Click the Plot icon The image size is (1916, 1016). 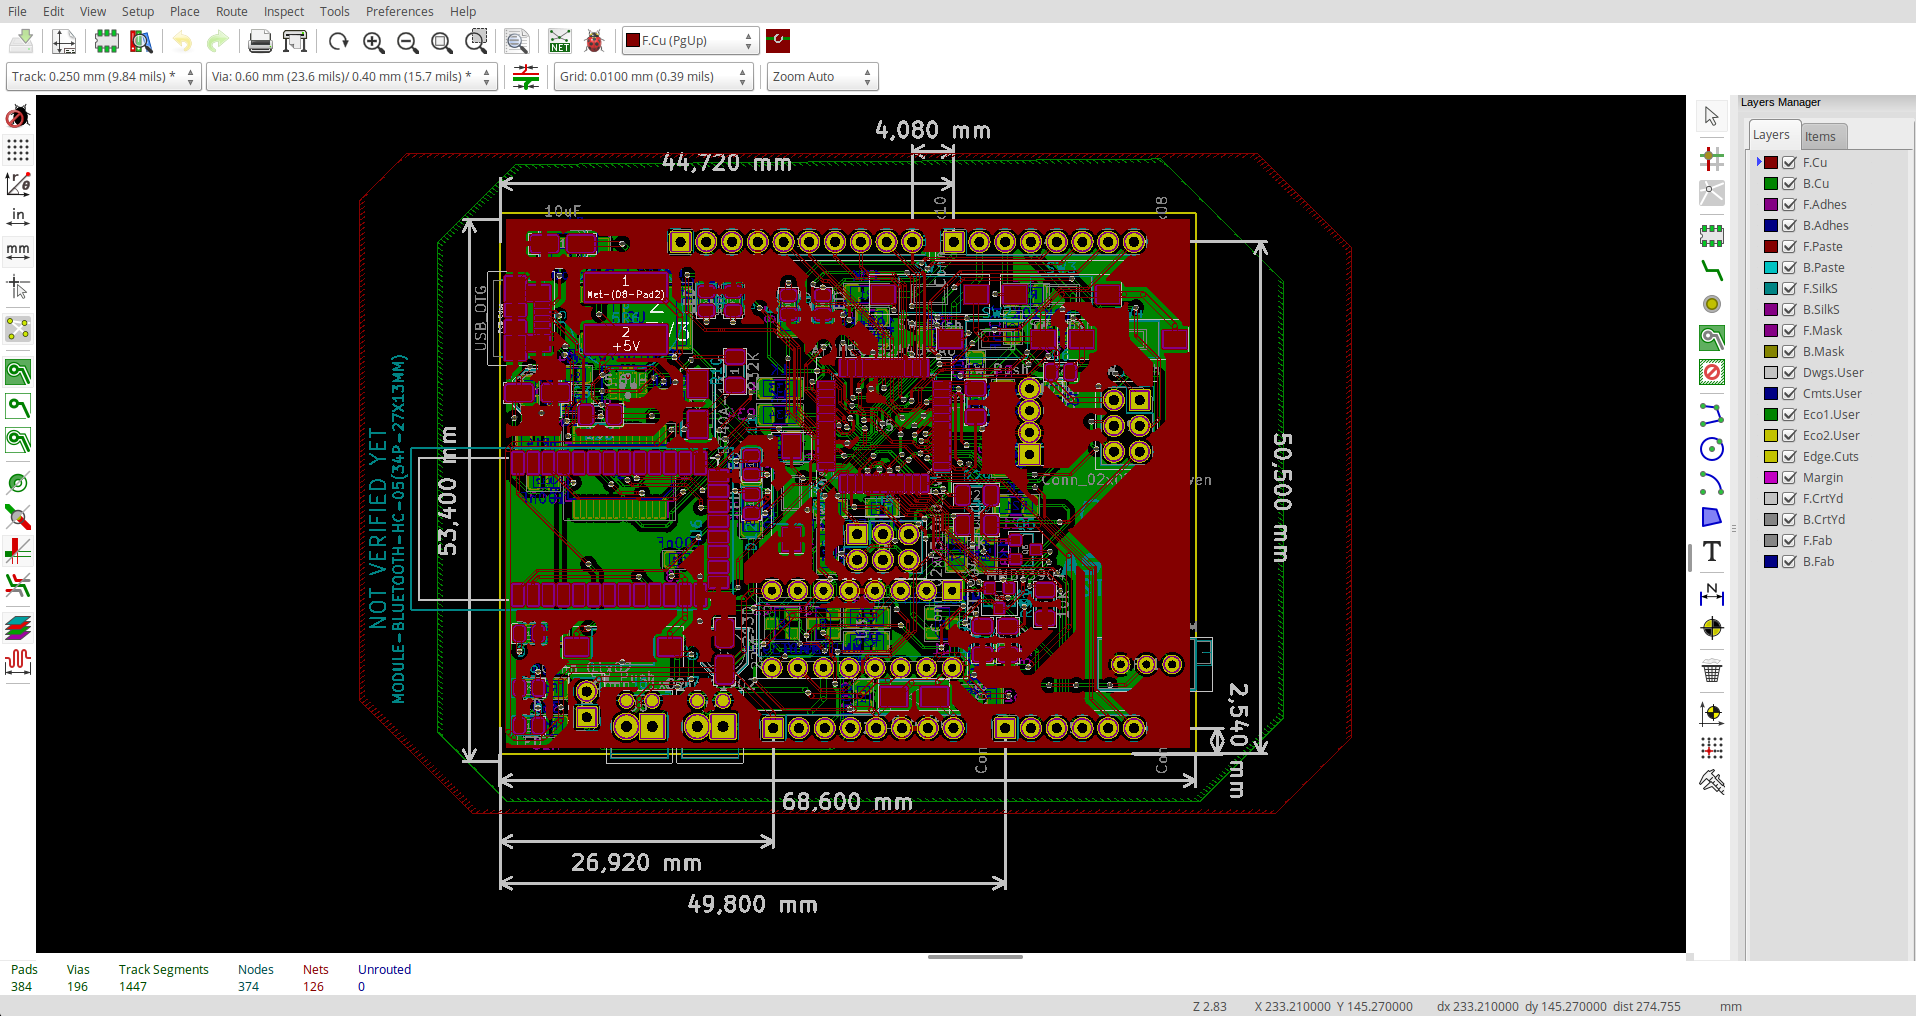pos(295,41)
